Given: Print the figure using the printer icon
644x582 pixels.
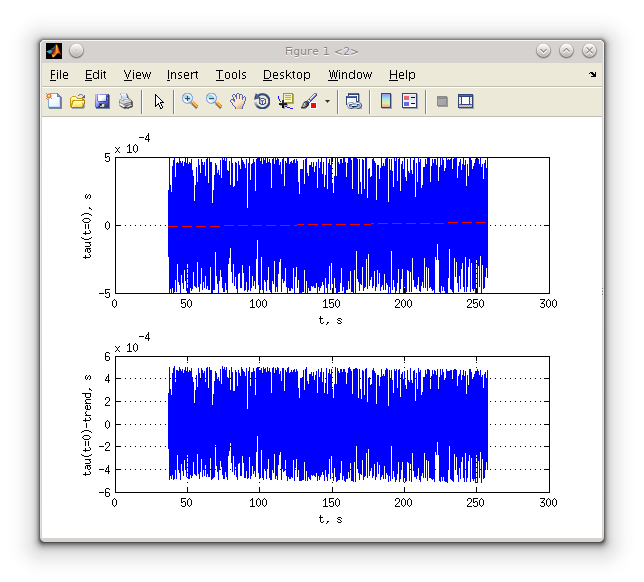Looking at the screenshot, I should pos(126,101).
